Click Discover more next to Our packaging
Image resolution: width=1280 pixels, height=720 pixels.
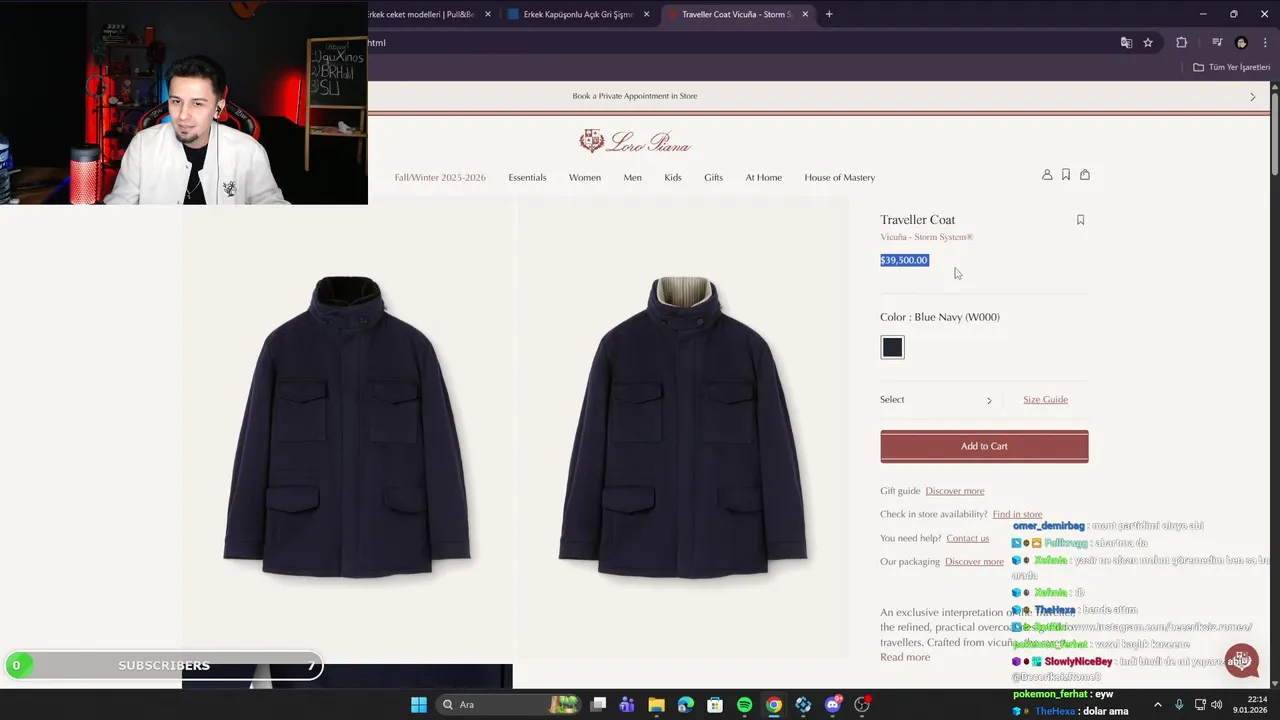tap(974, 562)
